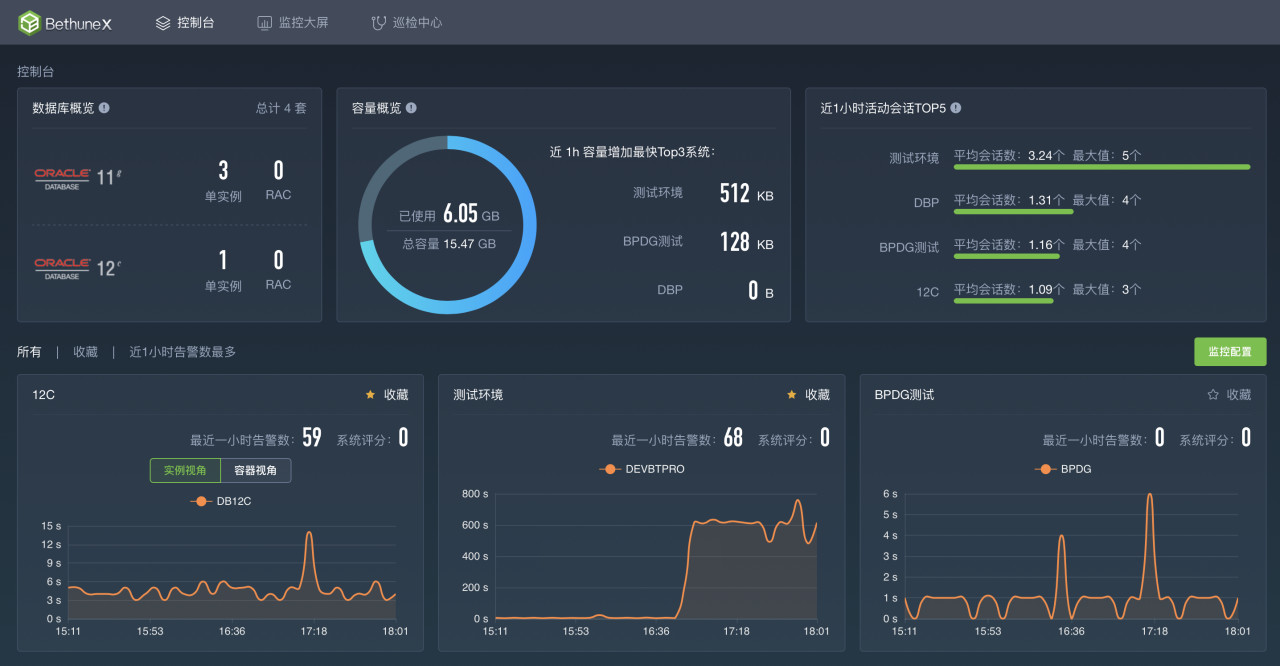Screen dimensions: 1280x666
Task: Click 单实例 count 3 for Oracle 11g
Action: click(x=223, y=170)
